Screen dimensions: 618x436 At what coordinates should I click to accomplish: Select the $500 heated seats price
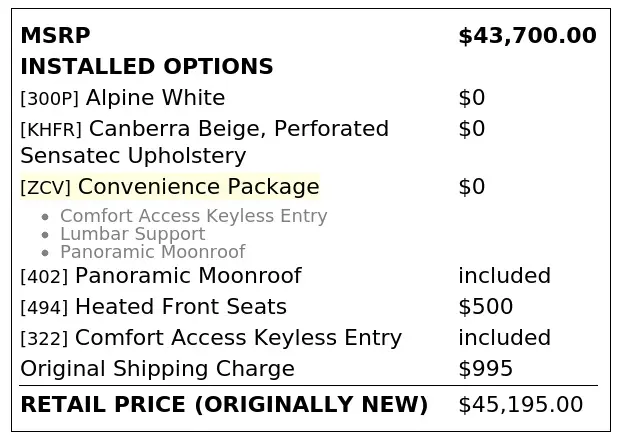coord(486,307)
